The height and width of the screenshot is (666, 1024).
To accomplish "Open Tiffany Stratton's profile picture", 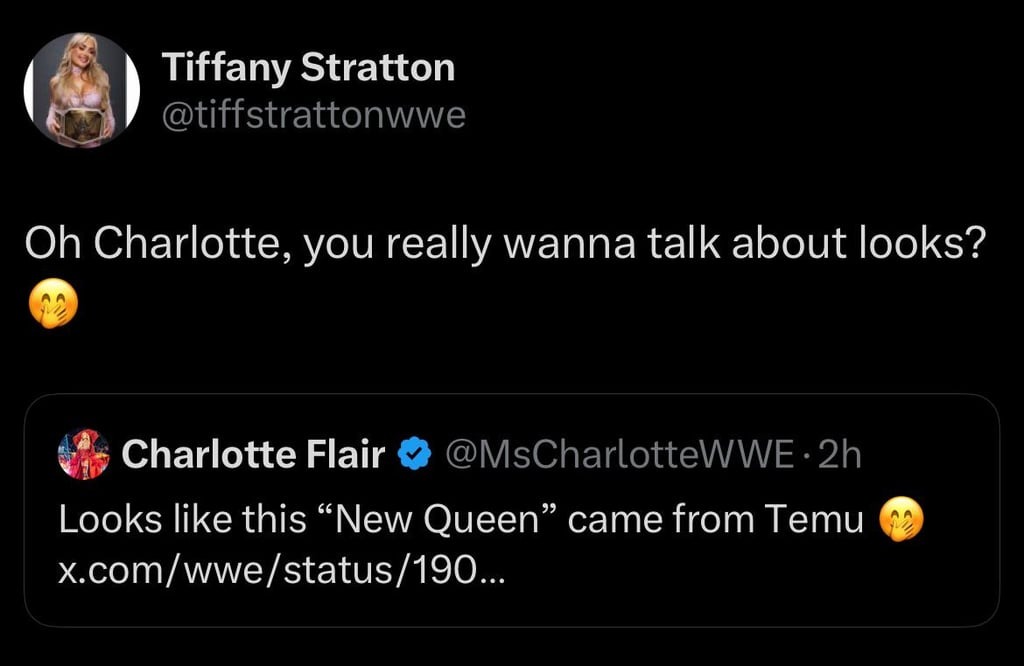I will click(82, 91).
